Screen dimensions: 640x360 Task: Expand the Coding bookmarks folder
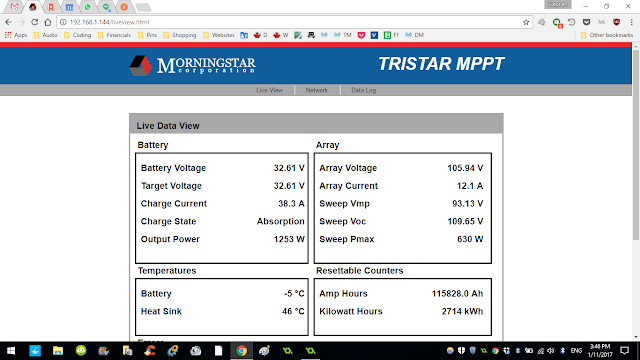pyautogui.click(x=77, y=35)
